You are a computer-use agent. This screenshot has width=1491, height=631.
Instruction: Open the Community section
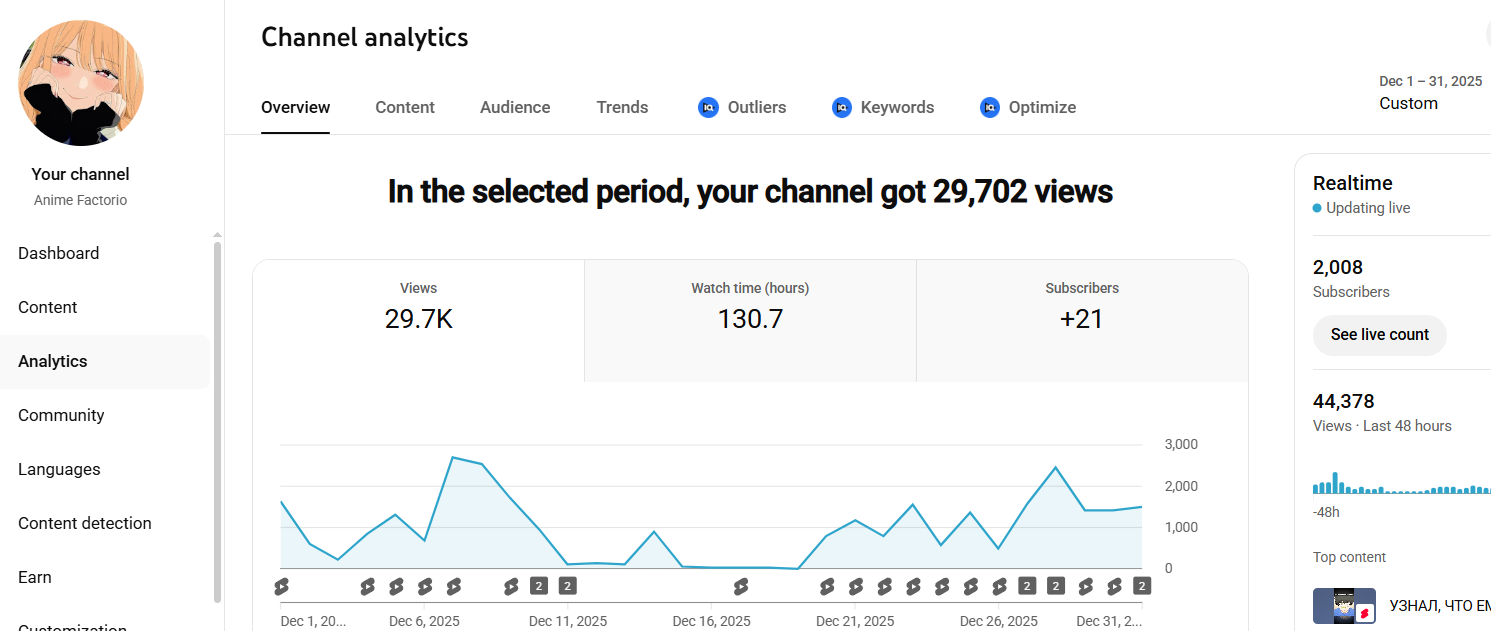[x=105, y=415]
